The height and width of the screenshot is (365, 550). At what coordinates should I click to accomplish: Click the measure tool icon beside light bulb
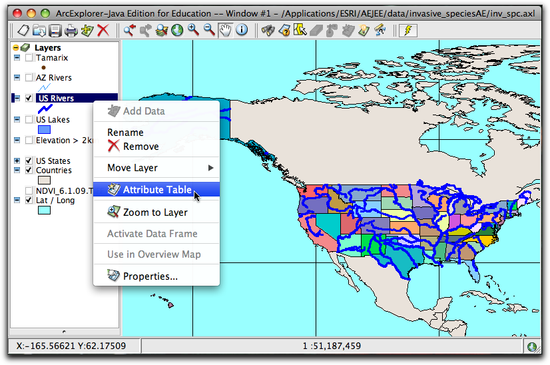pyautogui.click(x=380, y=30)
